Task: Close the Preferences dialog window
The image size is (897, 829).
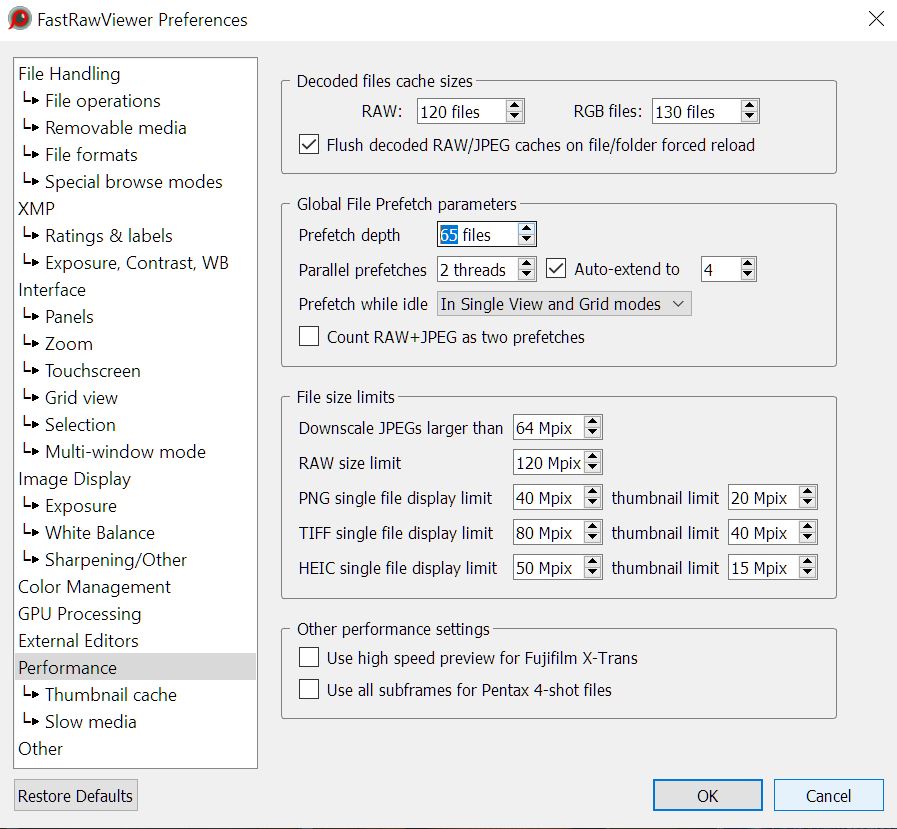Action: [x=875, y=19]
